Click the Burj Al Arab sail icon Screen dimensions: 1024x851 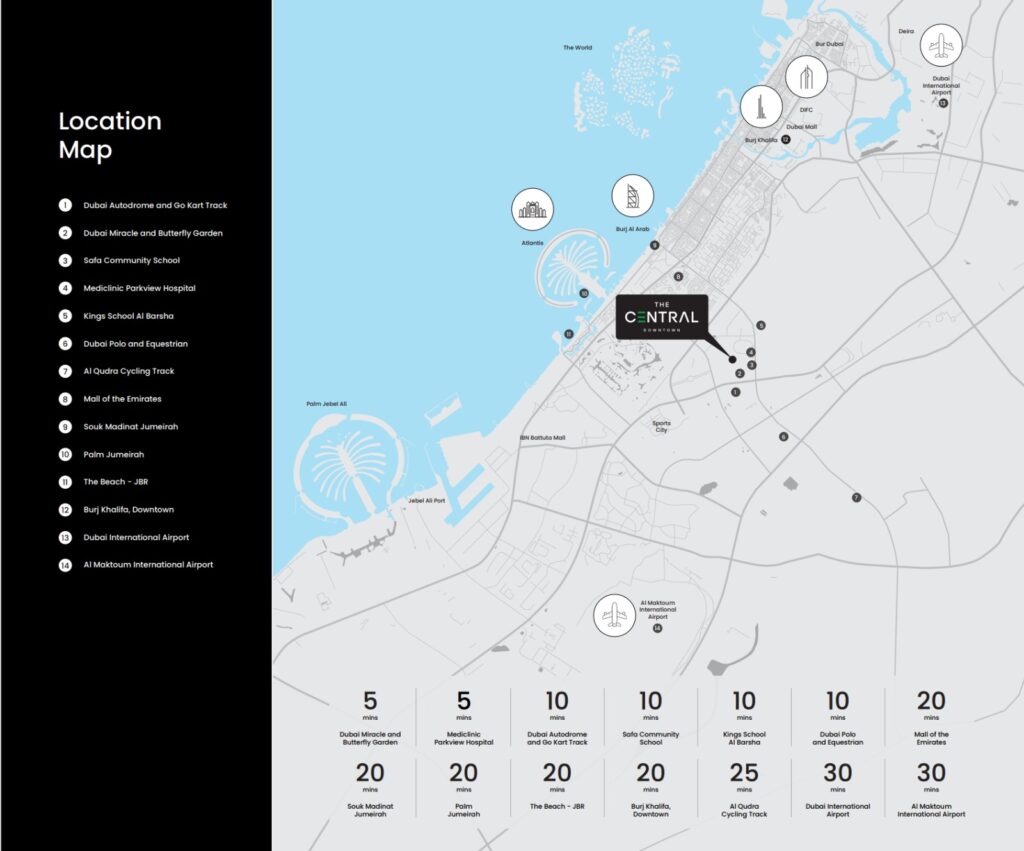pos(632,195)
